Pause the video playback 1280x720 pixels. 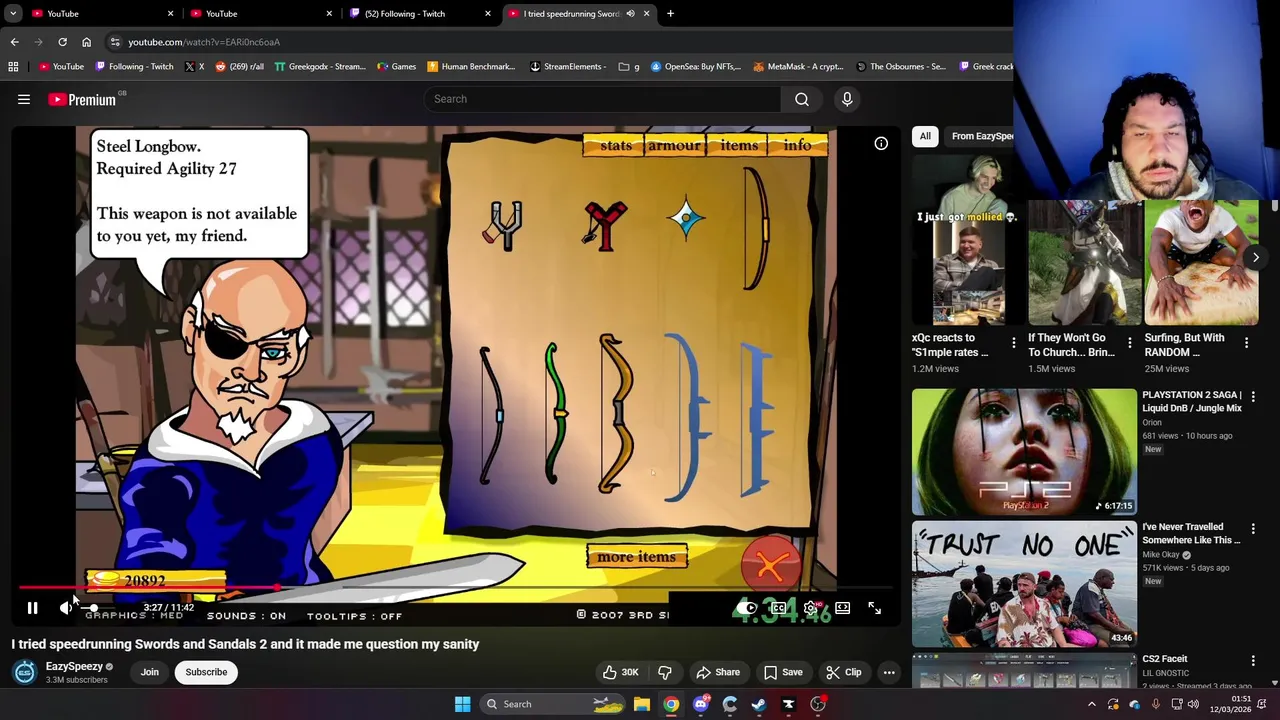coord(32,608)
